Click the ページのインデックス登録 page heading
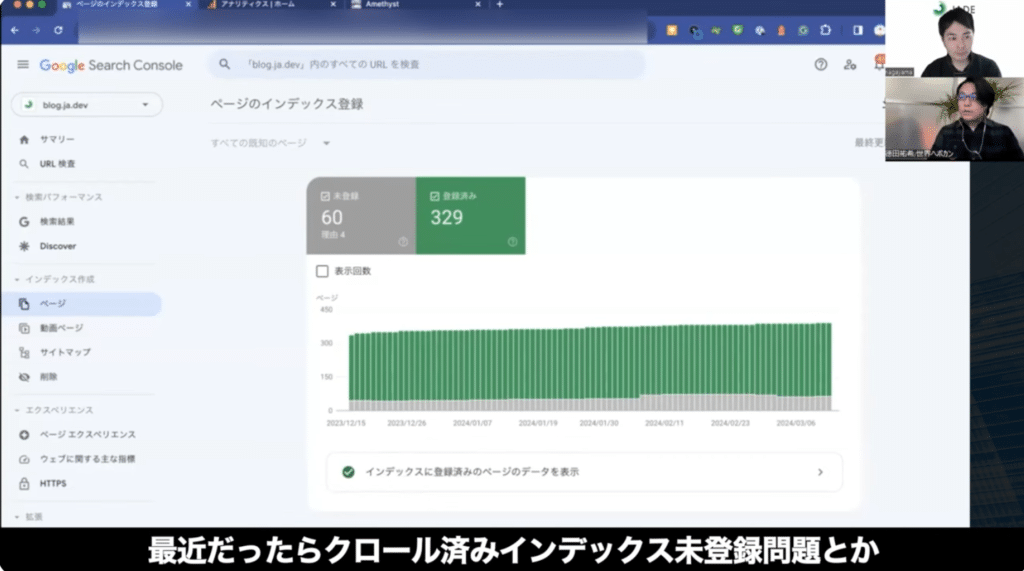This screenshot has height=571, width=1024. click(287, 104)
